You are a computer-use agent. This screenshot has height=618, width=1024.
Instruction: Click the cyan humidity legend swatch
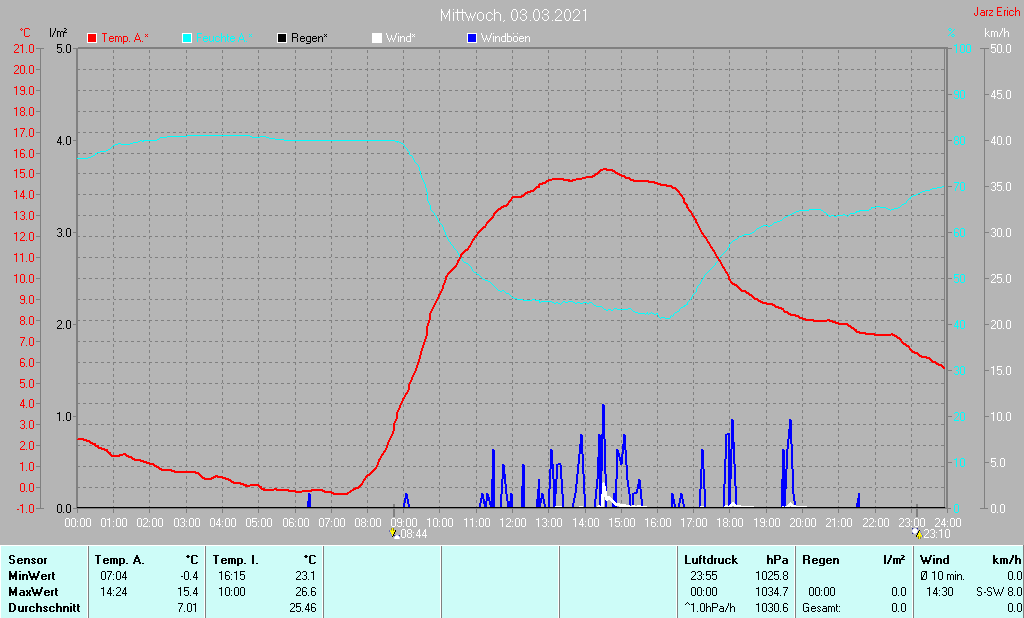point(188,38)
